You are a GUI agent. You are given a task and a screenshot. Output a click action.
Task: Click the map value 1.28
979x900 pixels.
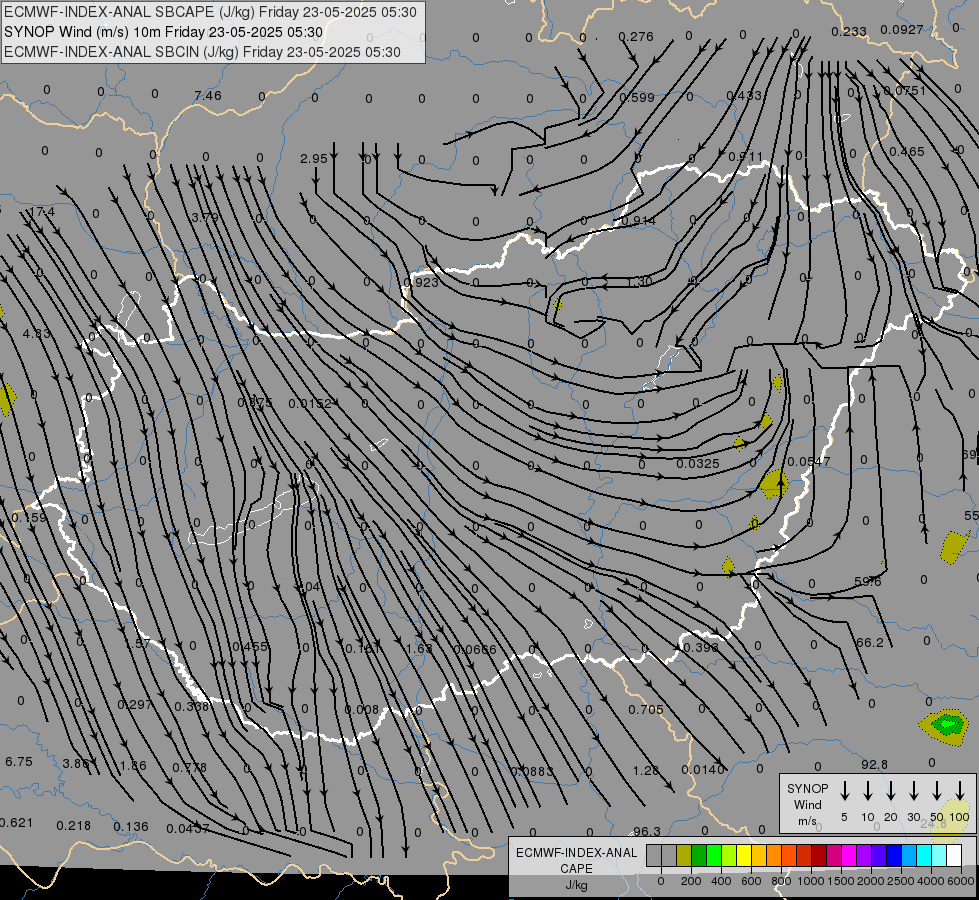point(646,770)
